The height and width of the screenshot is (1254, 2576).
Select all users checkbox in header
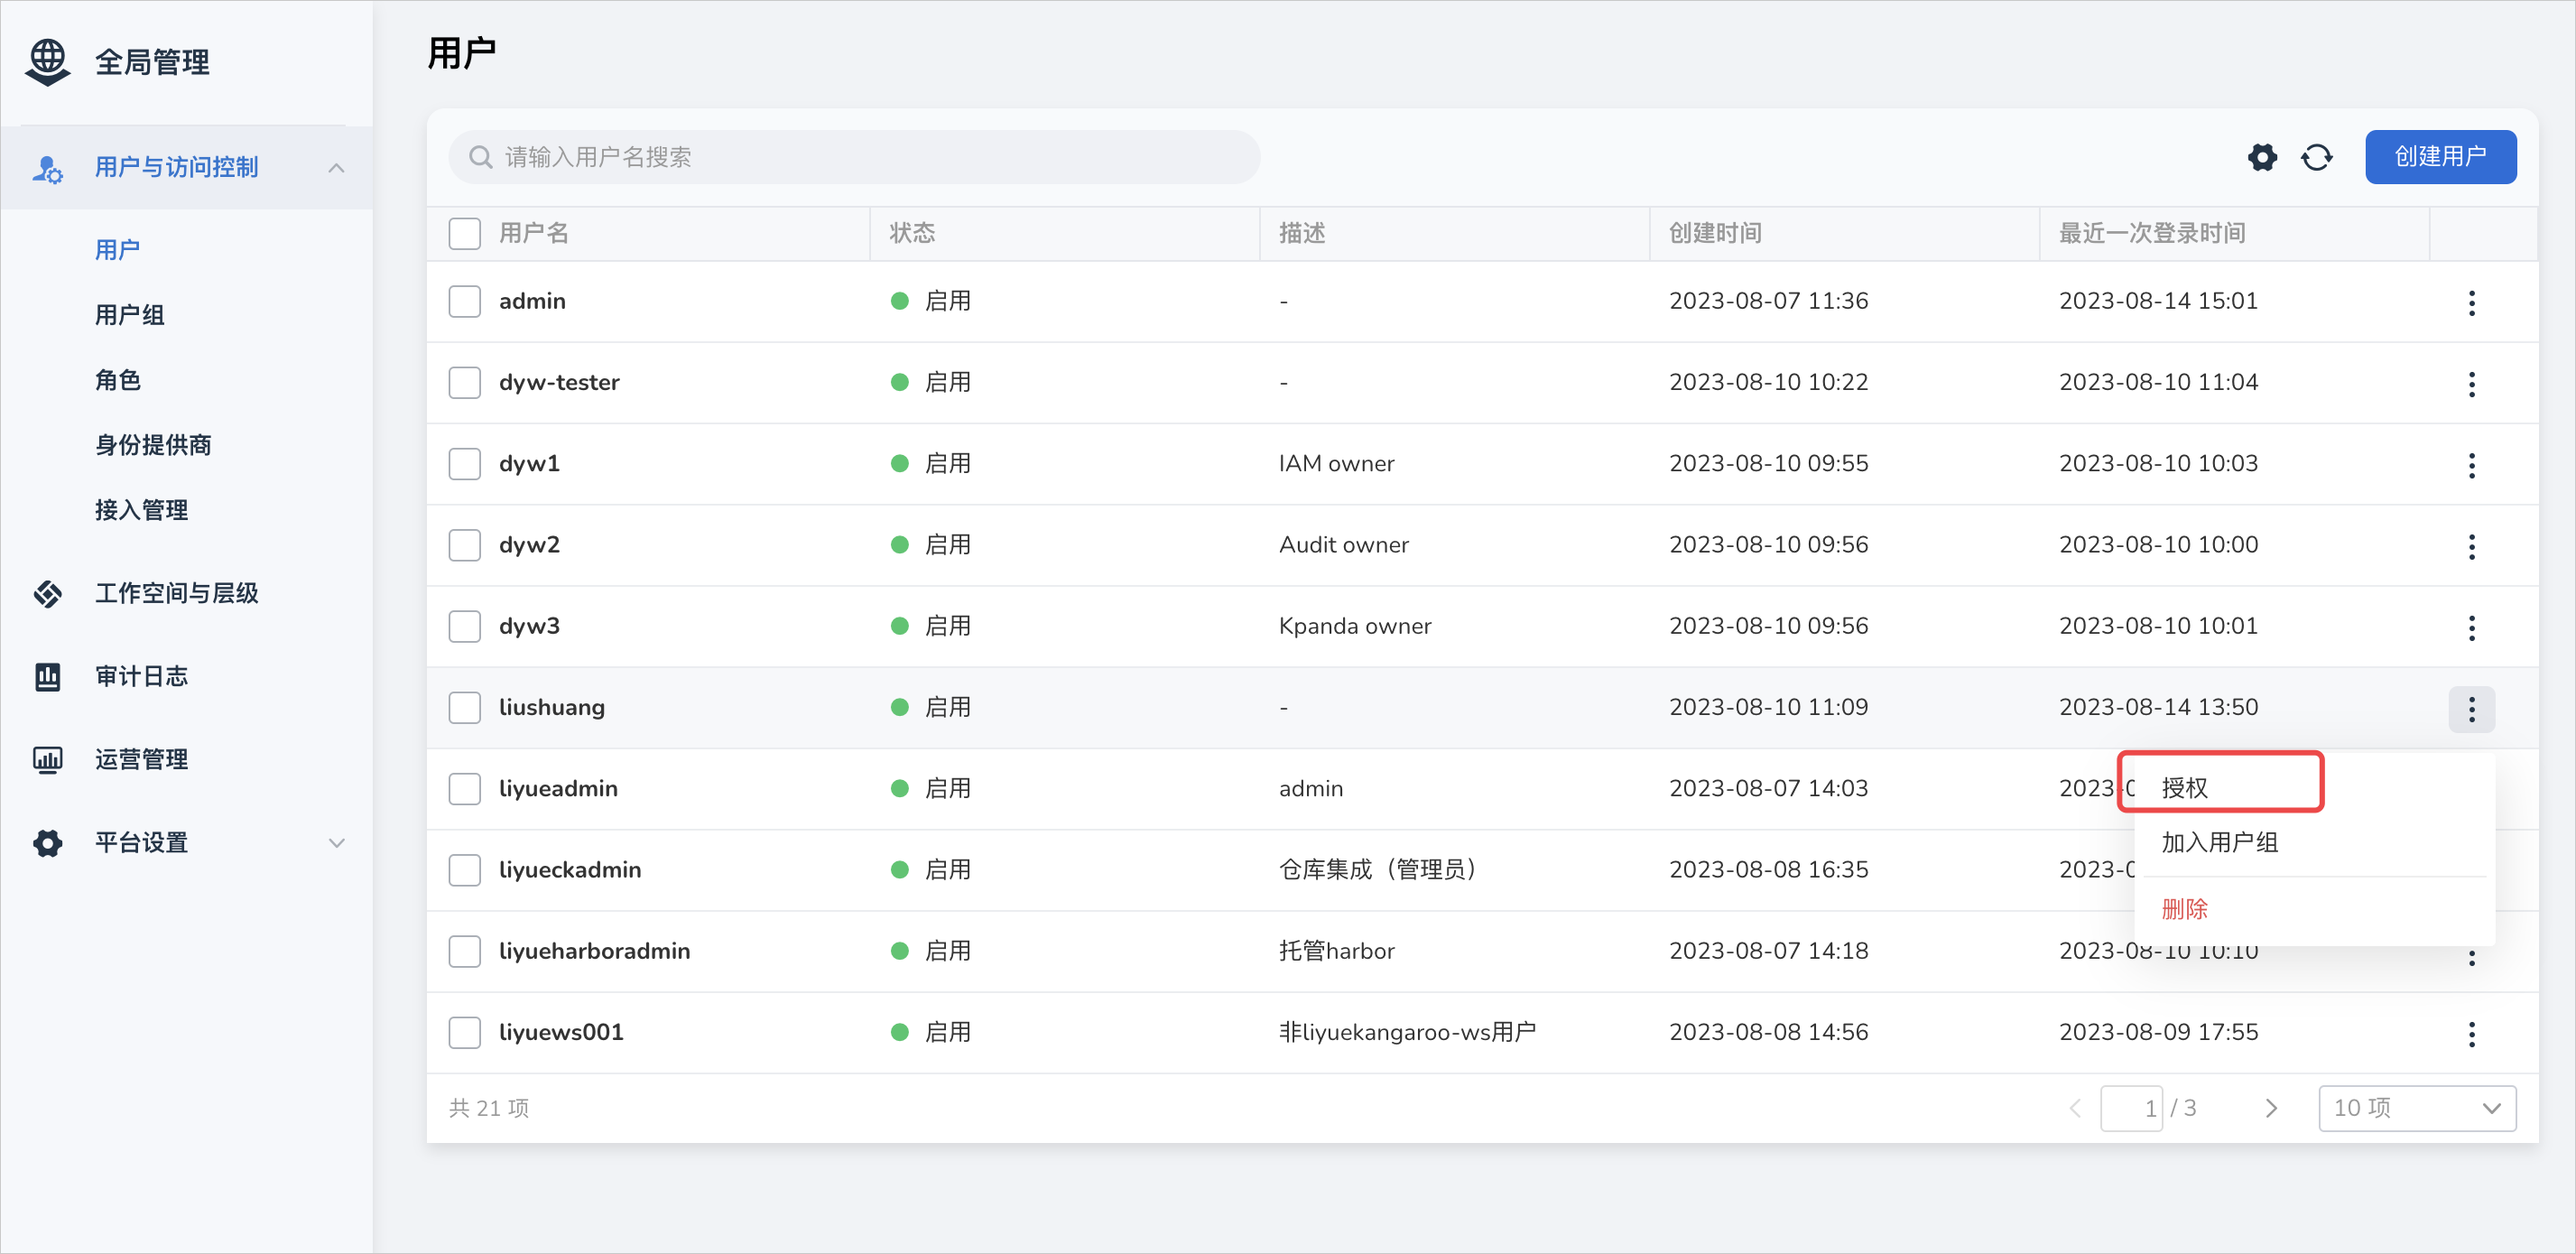(x=464, y=233)
